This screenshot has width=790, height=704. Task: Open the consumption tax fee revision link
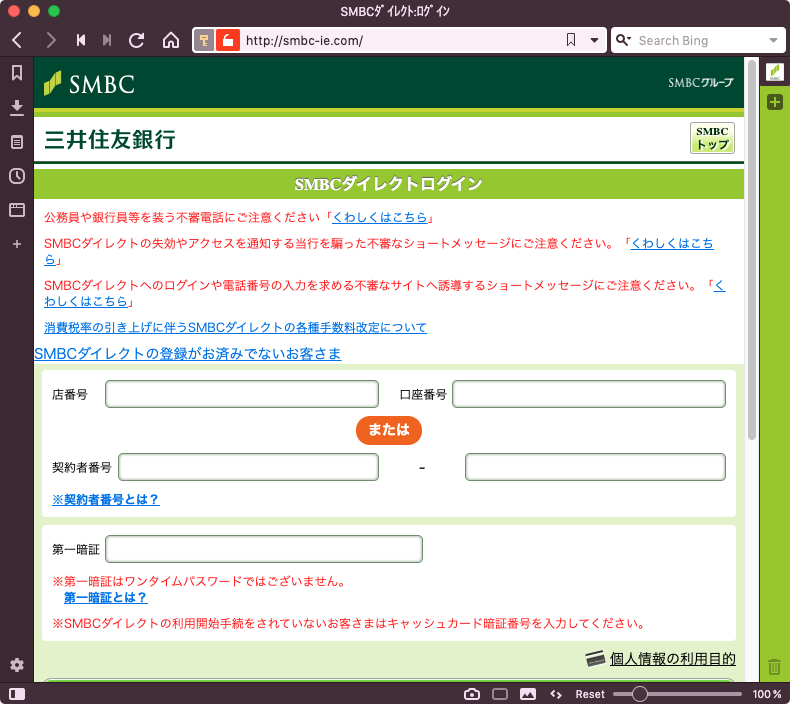235,328
